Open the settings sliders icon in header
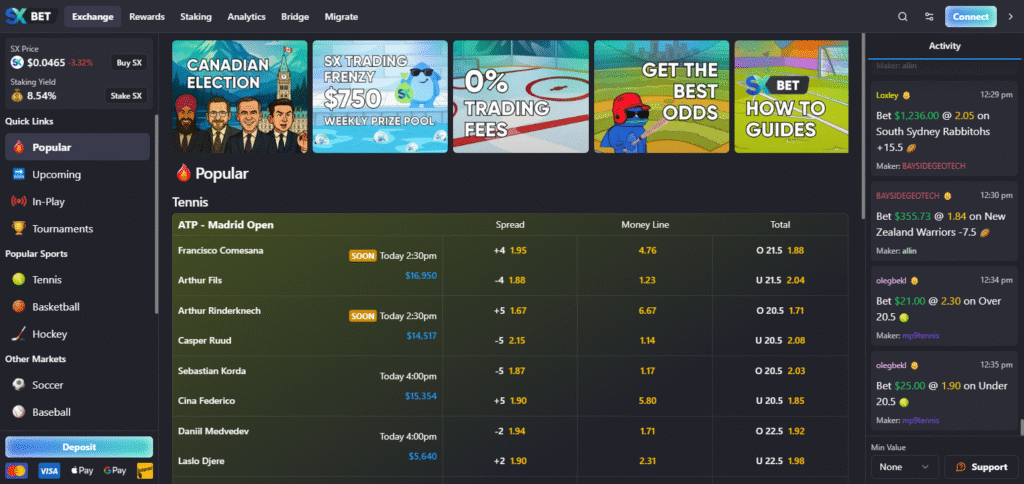Image resolution: width=1024 pixels, height=484 pixels. coord(929,17)
